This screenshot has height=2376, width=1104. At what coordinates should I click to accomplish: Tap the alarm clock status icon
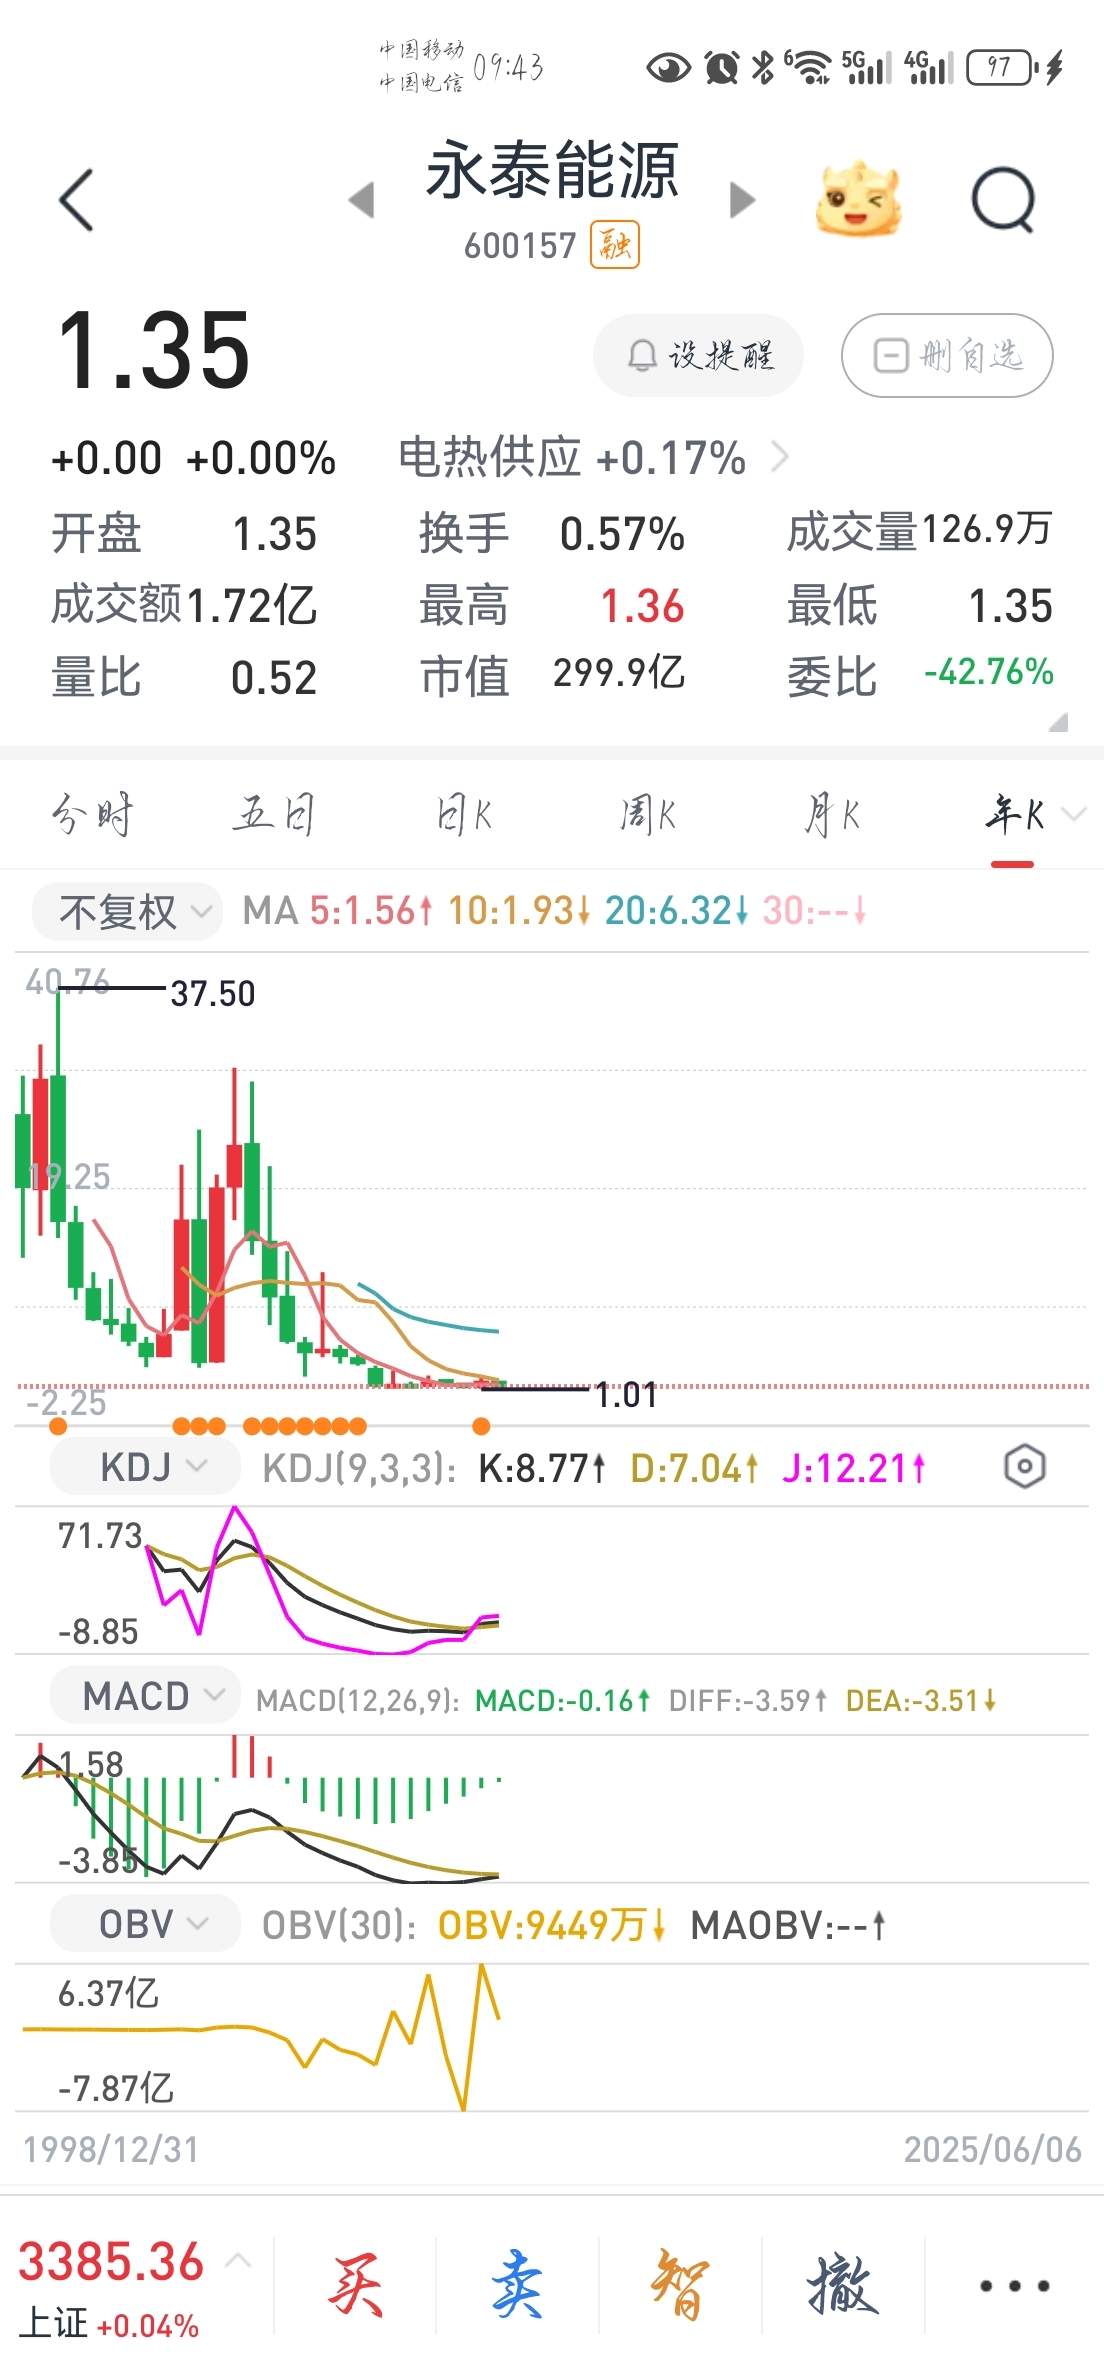click(x=721, y=67)
